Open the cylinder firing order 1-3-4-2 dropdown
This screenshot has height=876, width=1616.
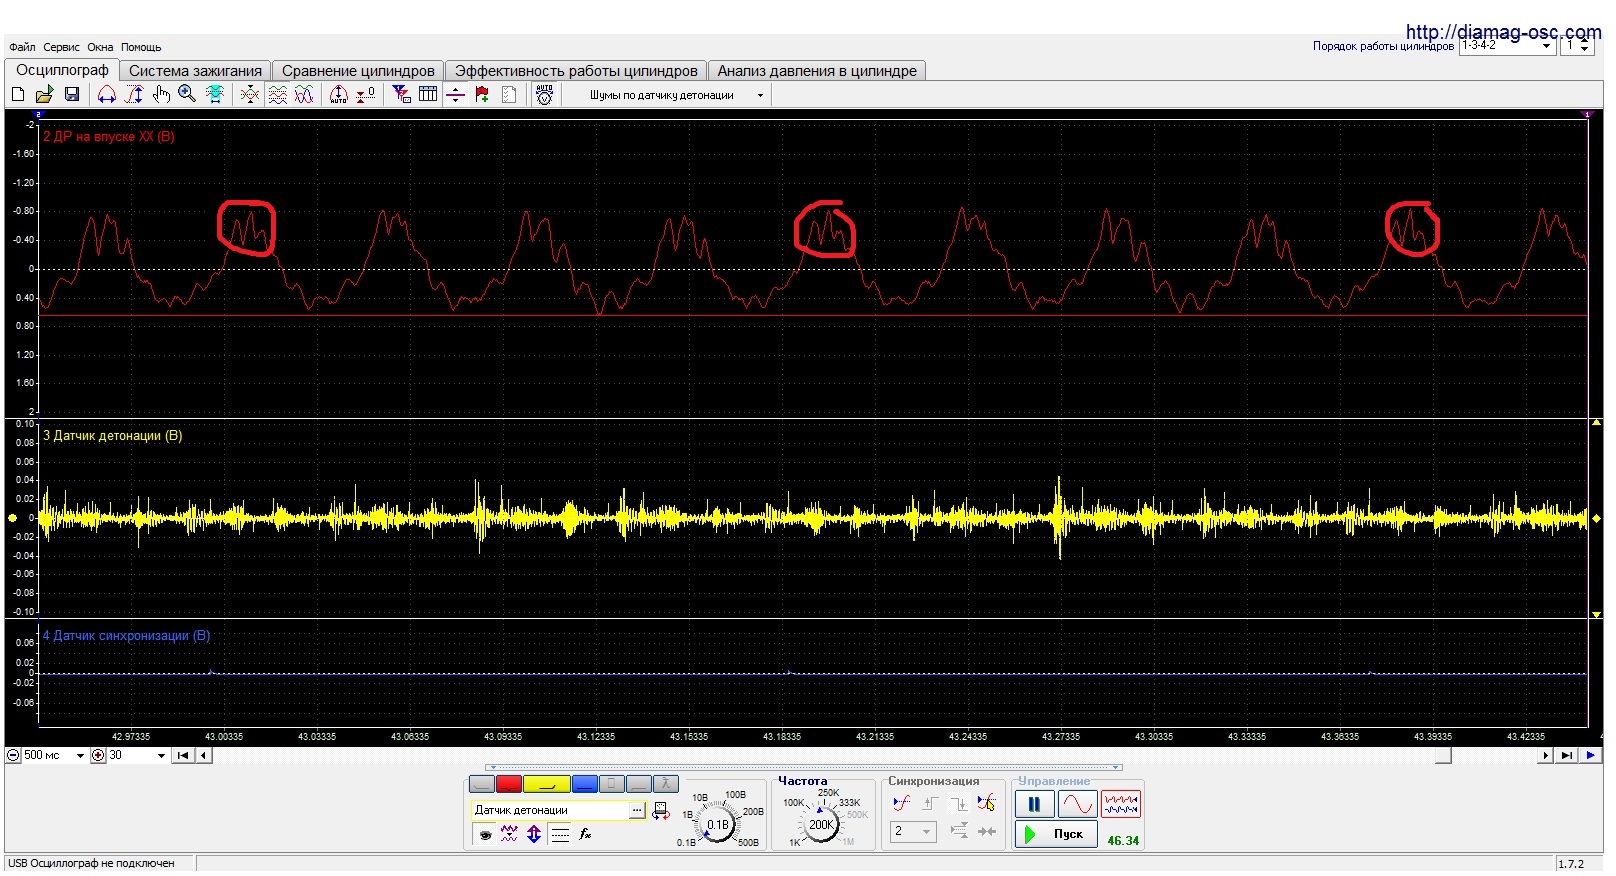pos(1546,46)
